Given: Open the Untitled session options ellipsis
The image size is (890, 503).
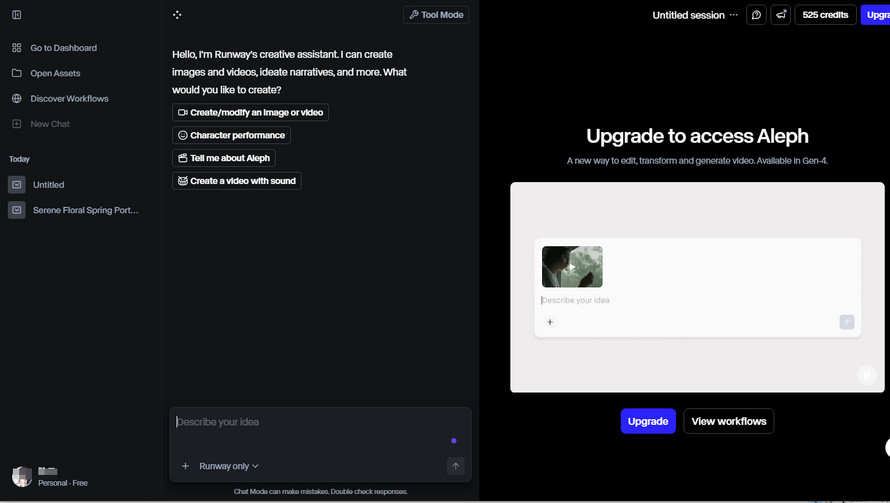Looking at the screenshot, I should [734, 15].
